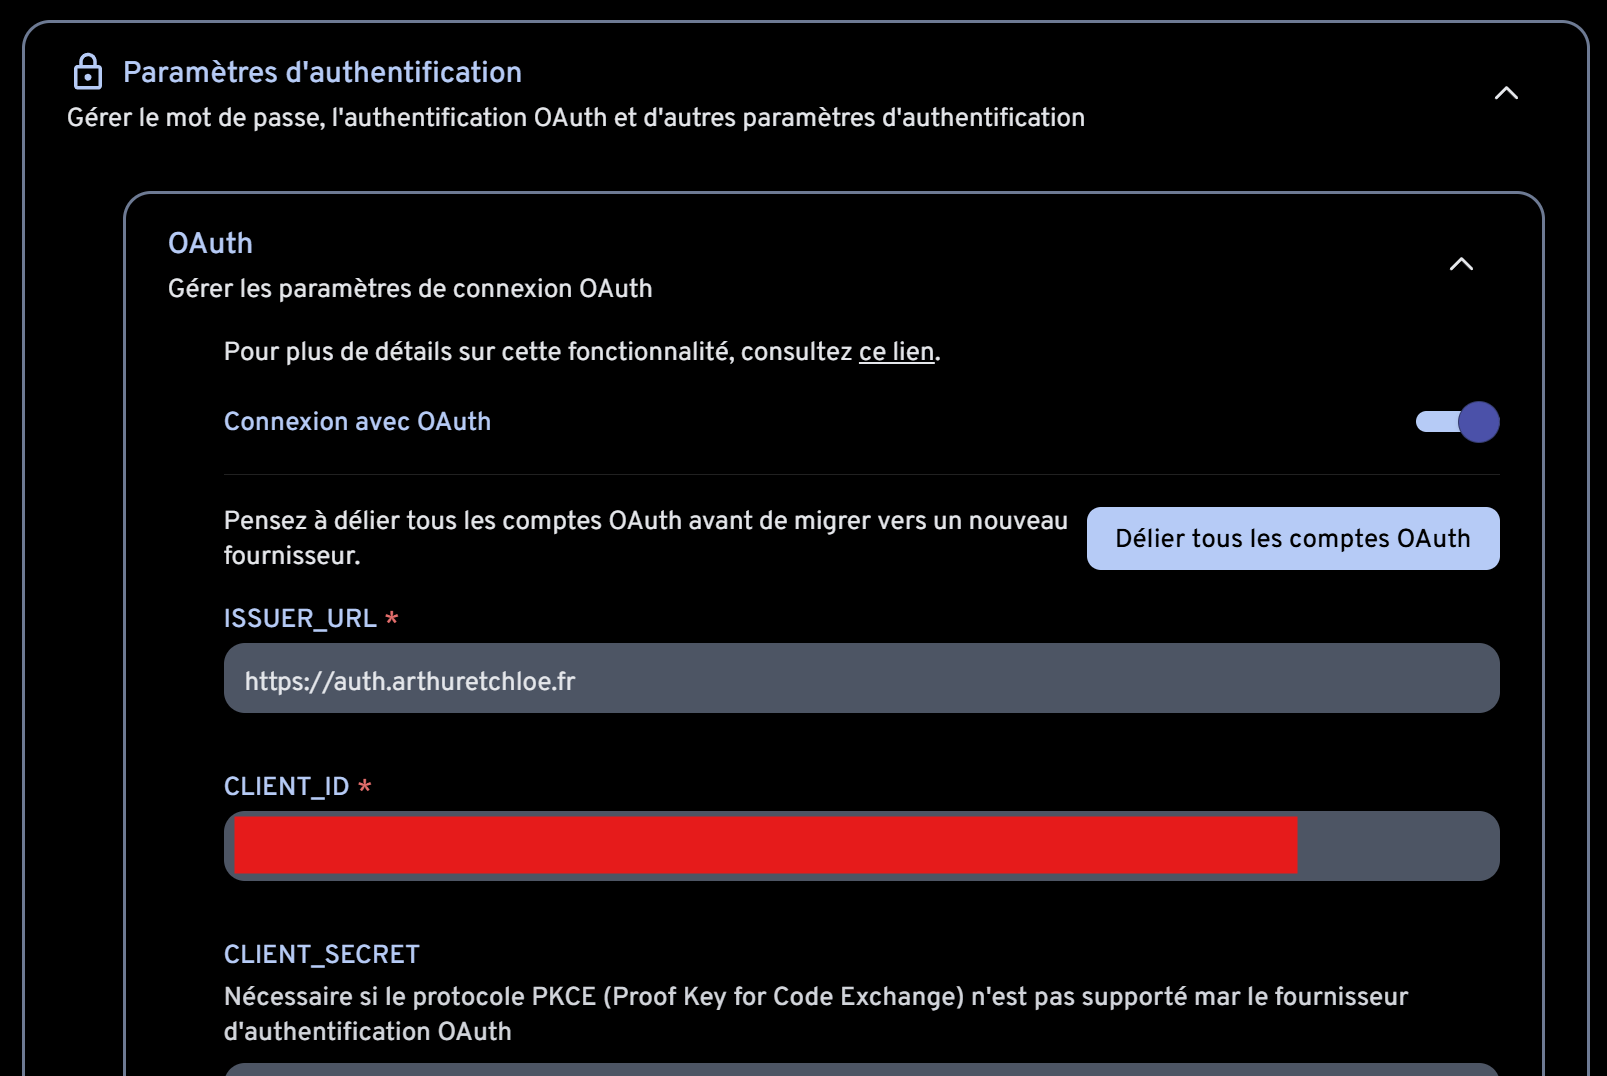Click the OAuth section title
This screenshot has height=1076, width=1607.
click(x=210, y=243)
